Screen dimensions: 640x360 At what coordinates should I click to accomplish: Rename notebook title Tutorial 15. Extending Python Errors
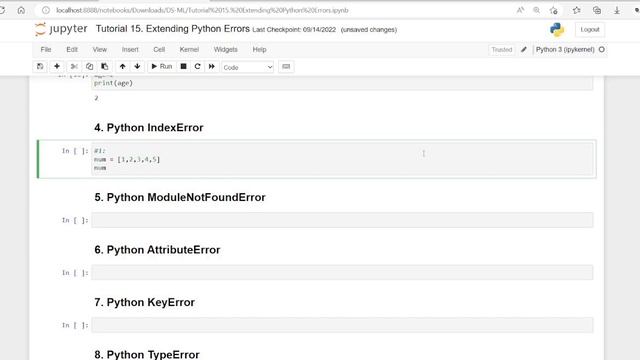point(173,29)
